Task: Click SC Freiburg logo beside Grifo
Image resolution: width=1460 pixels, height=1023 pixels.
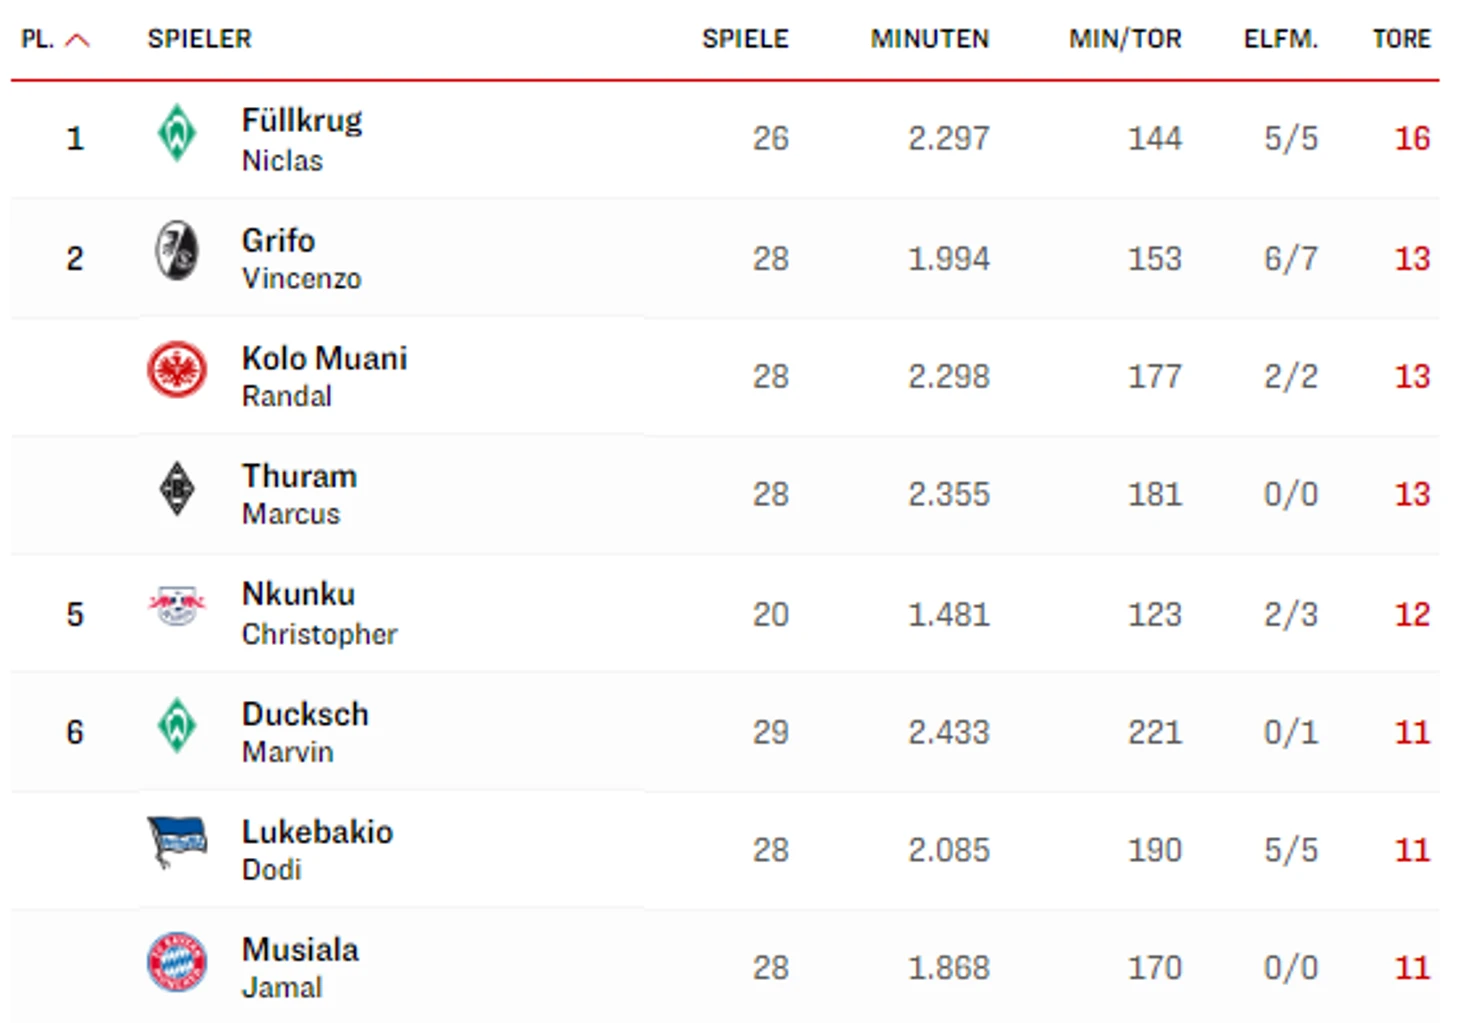Action: 177,250
